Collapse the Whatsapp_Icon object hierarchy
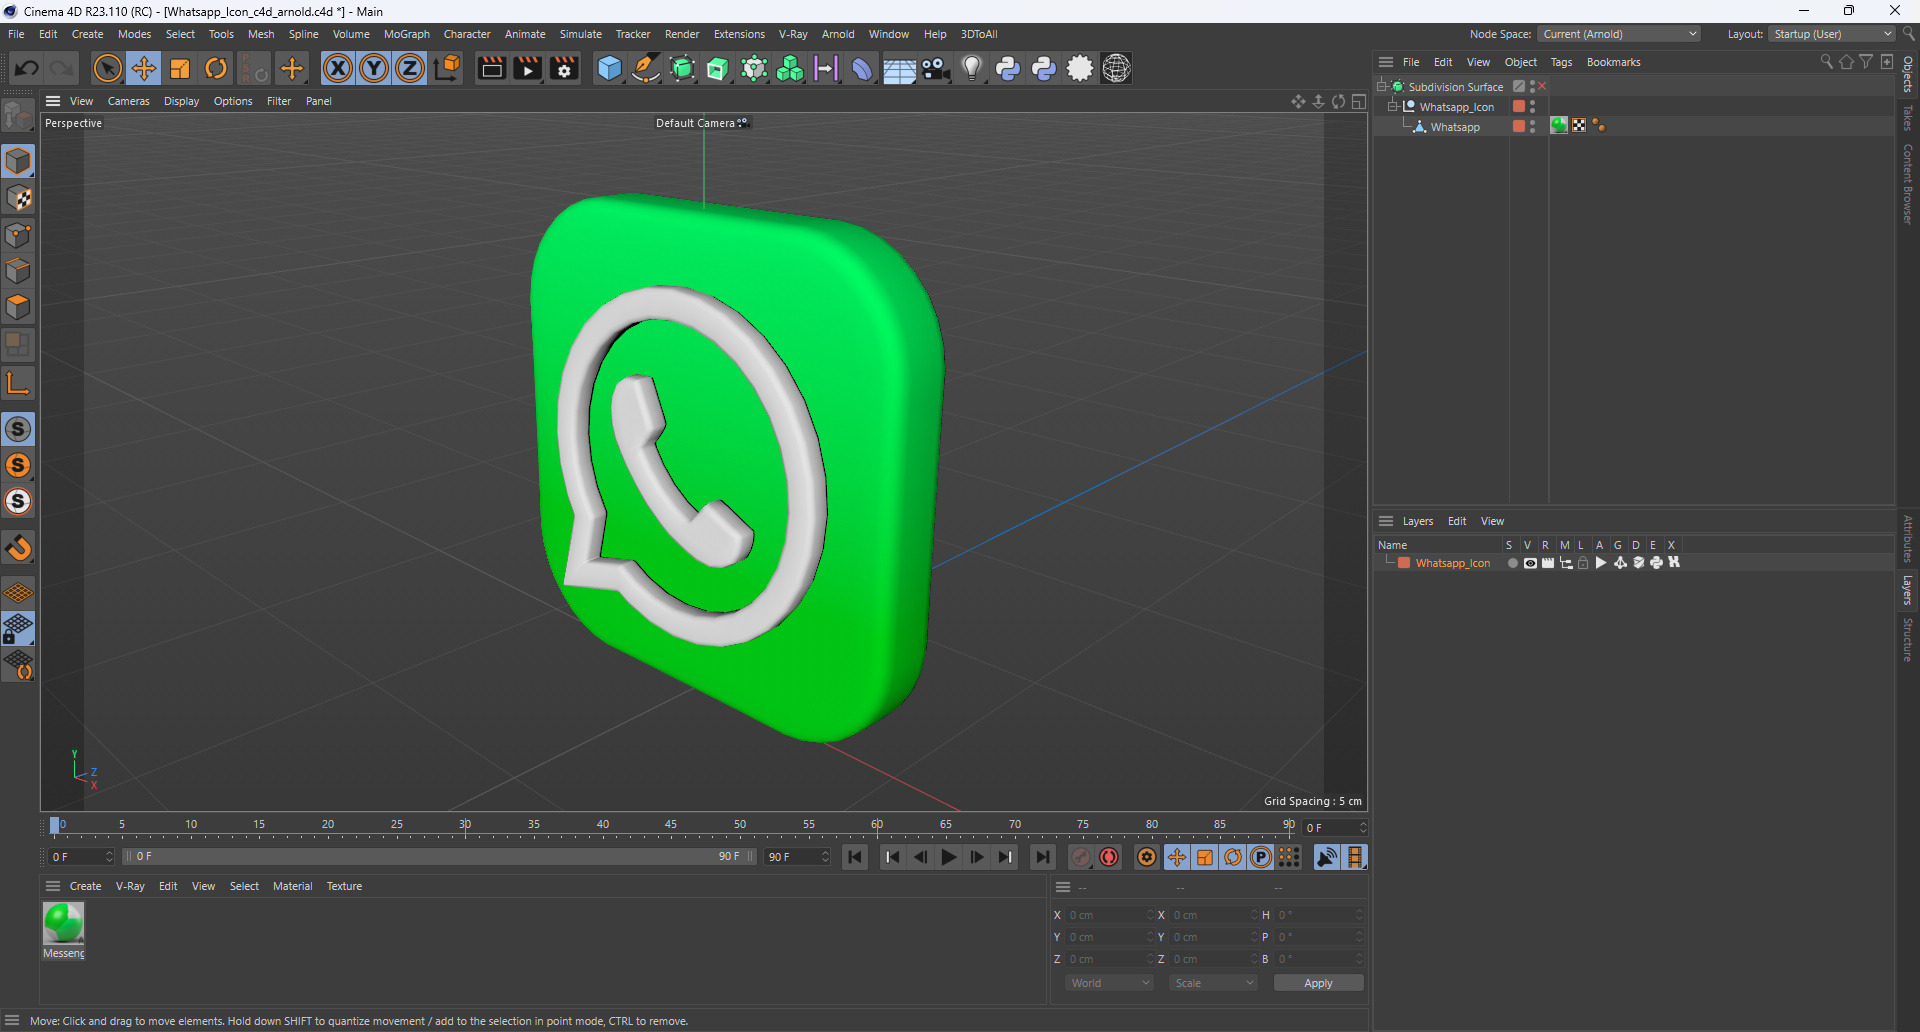The image size is (1920, 1032). pos(1392,106)
